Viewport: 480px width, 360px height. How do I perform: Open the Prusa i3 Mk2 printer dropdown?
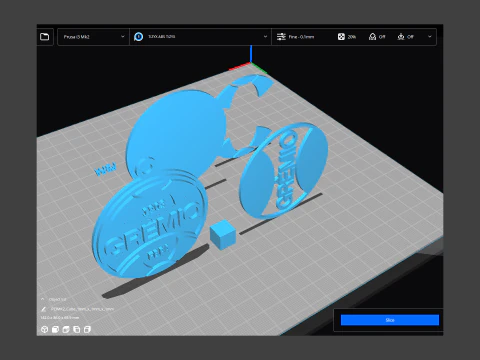(93, 37)
